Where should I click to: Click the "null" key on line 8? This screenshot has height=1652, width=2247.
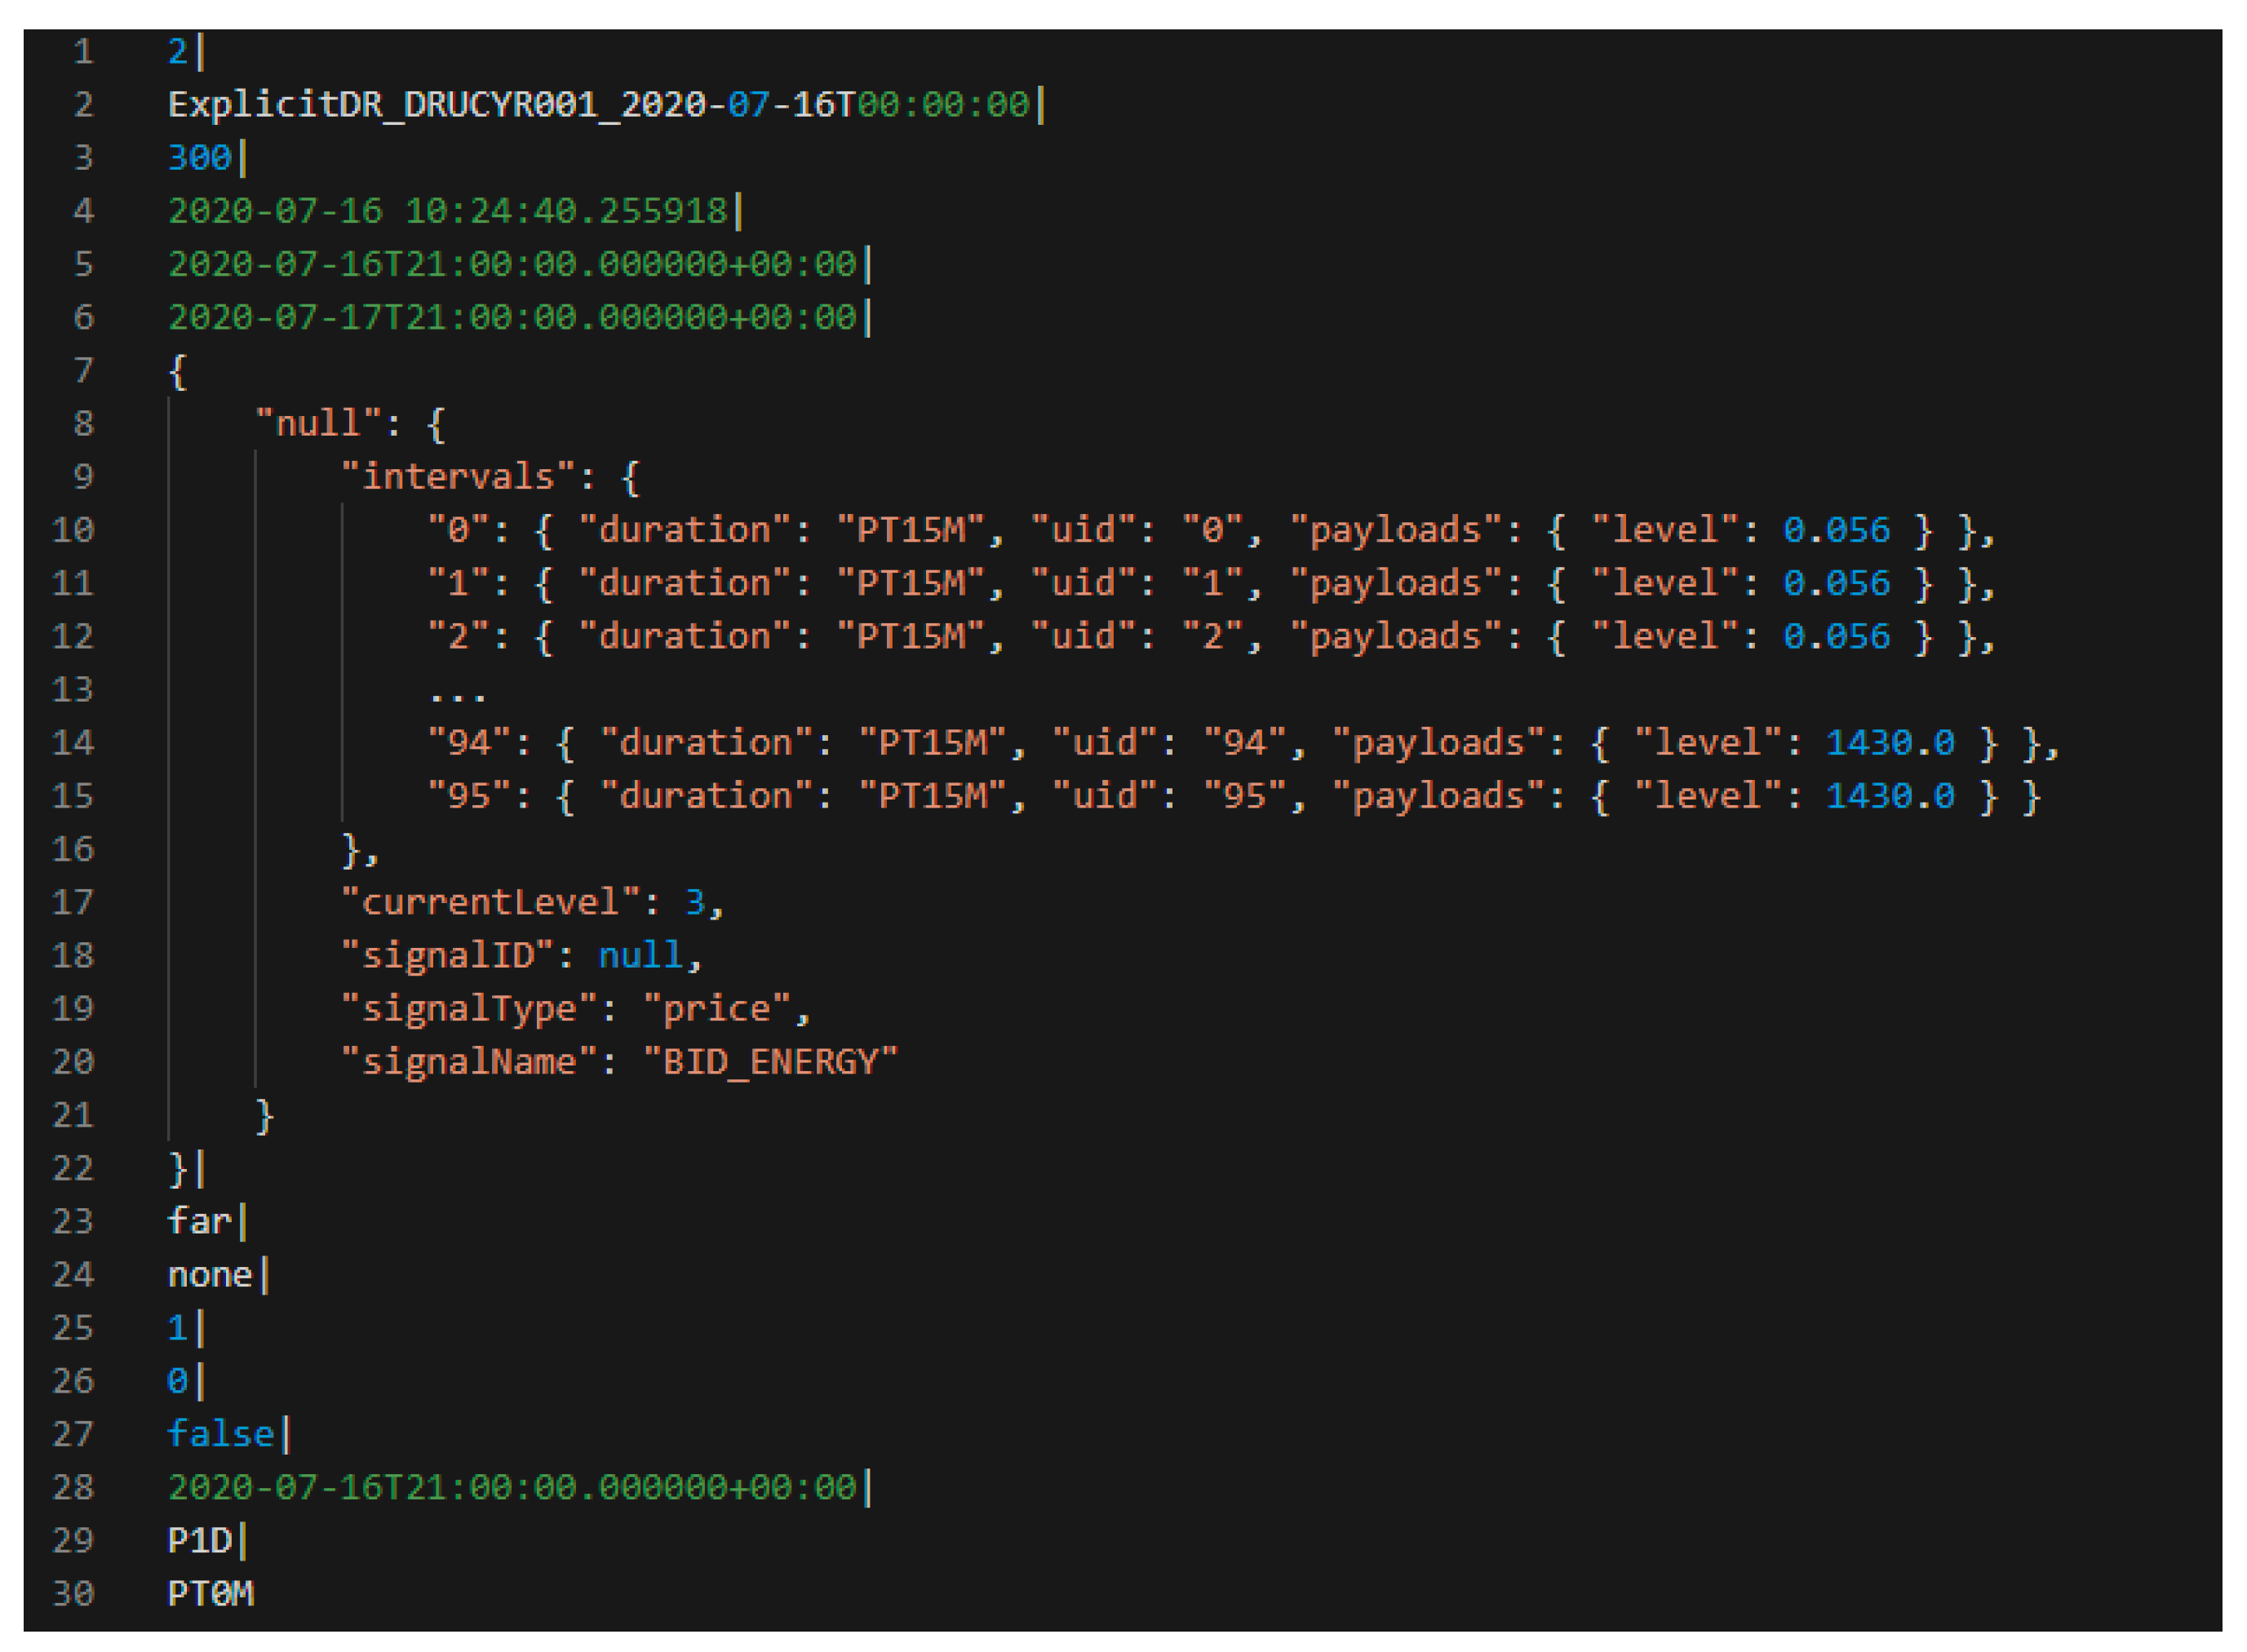(318, 424)
